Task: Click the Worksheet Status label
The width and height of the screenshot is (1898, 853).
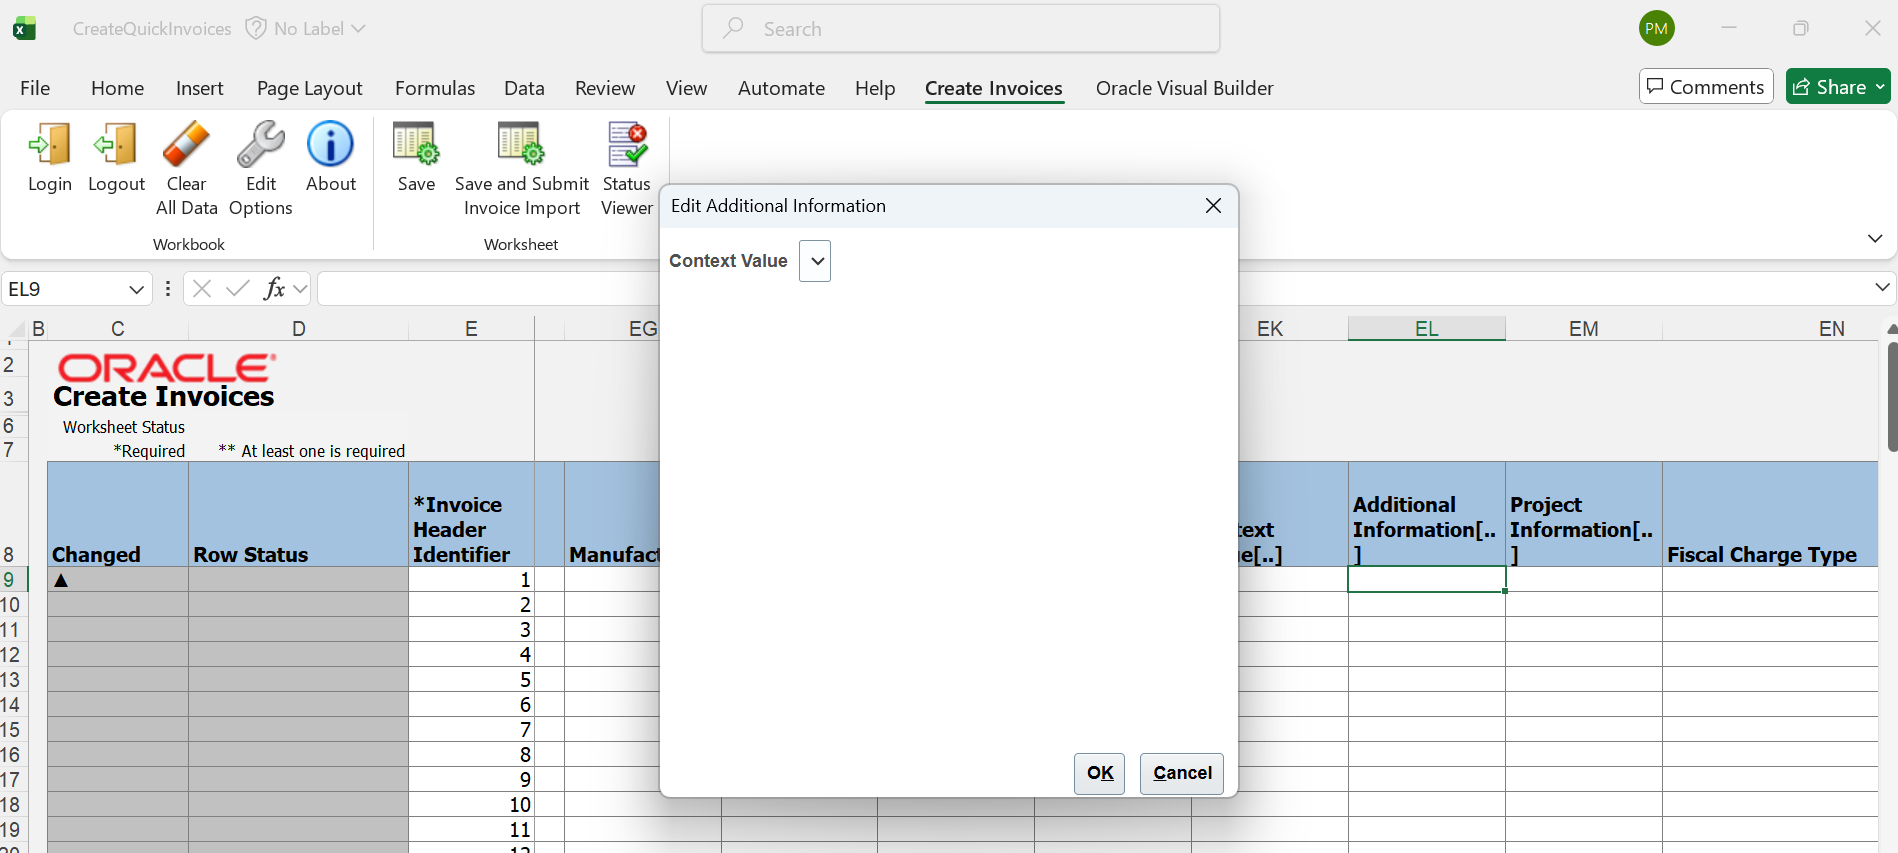Action: pos(124,427)
